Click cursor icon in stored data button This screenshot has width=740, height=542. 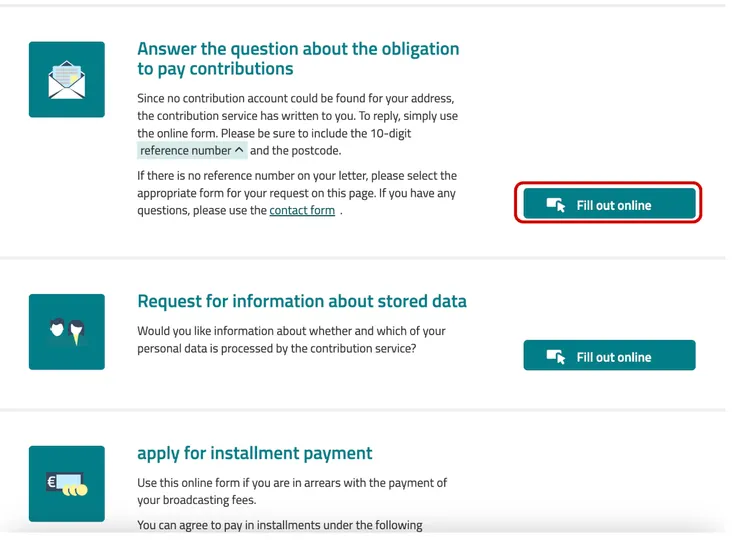[x=557, y=357]
